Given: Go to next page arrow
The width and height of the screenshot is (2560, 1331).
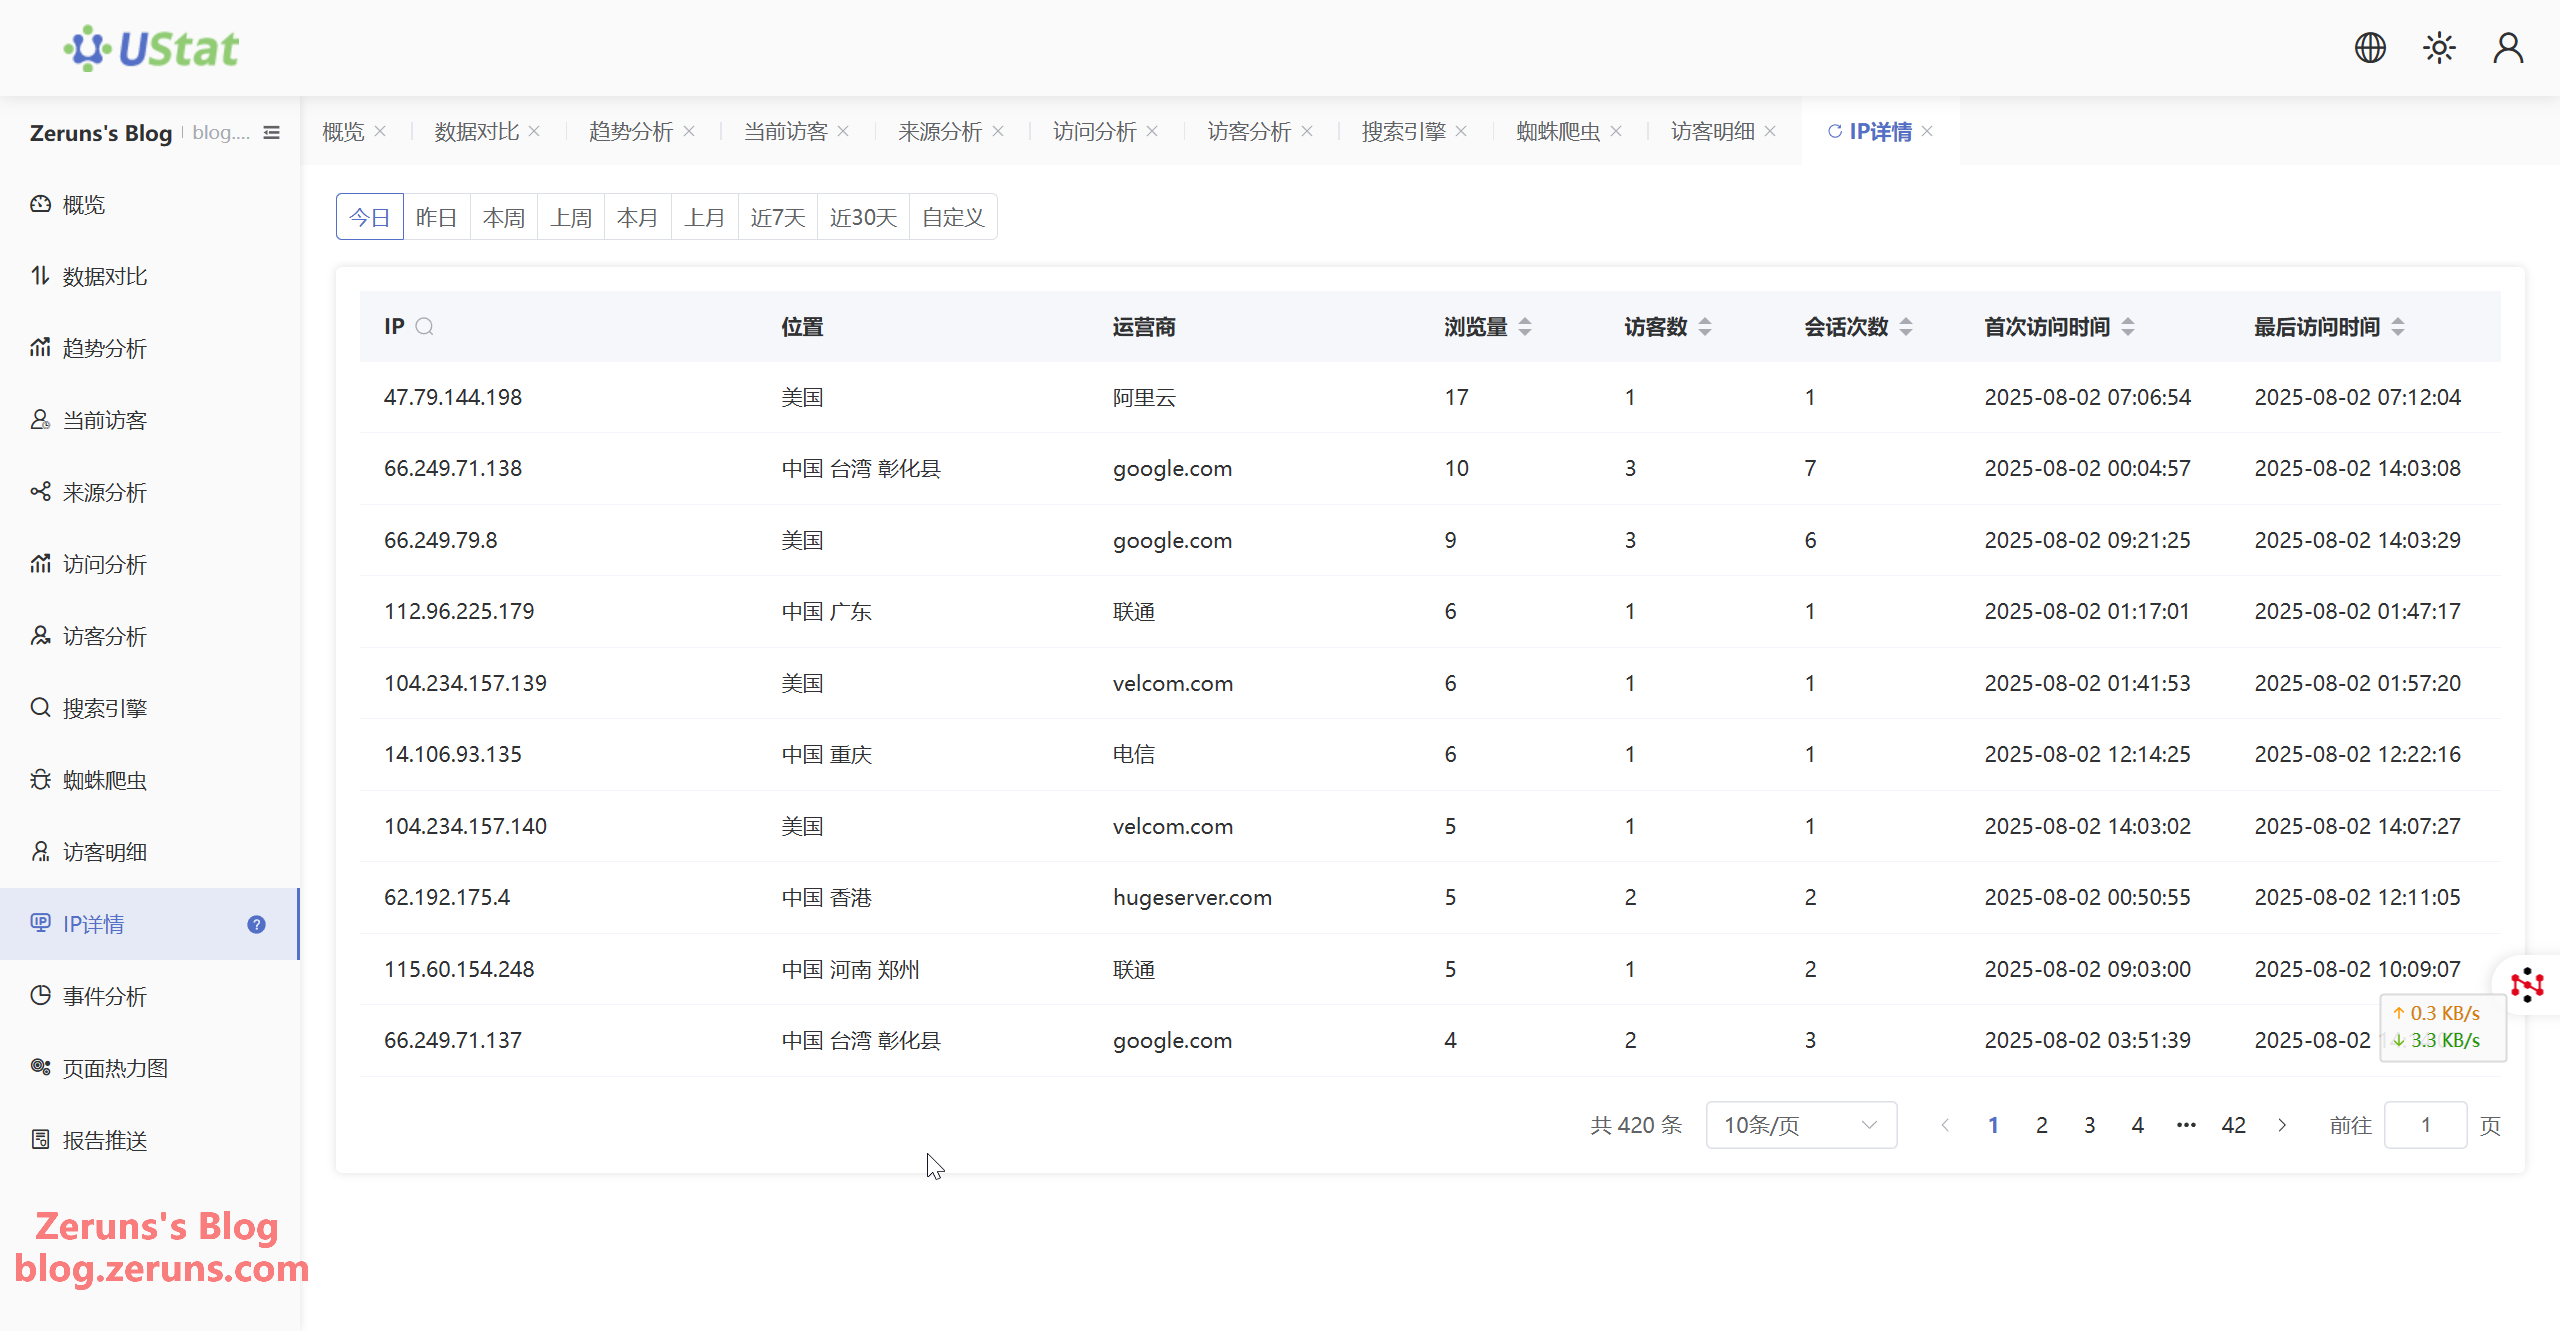Looking at the screenshot, I should click(x=2282, y=1126).
